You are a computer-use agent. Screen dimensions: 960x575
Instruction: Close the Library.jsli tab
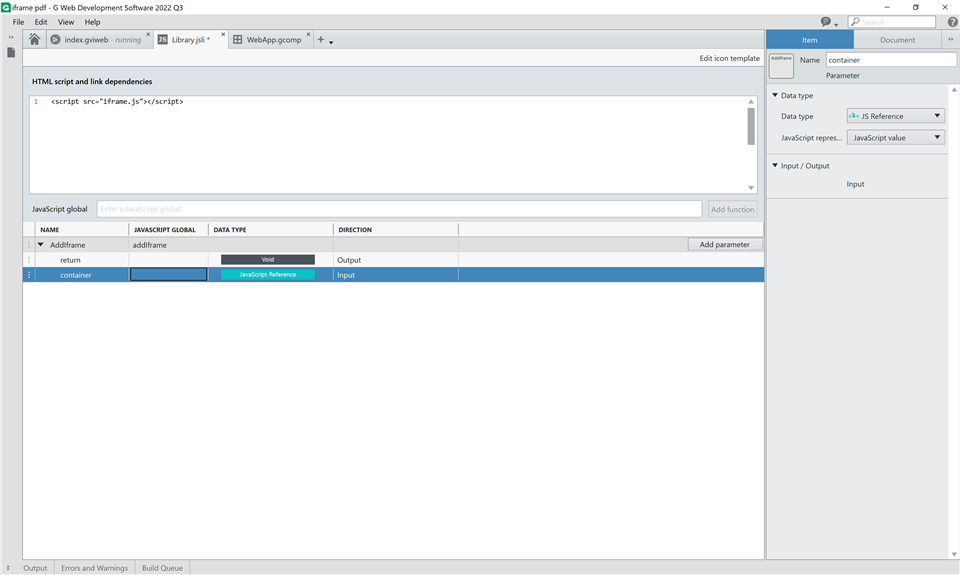pos(220,35)
